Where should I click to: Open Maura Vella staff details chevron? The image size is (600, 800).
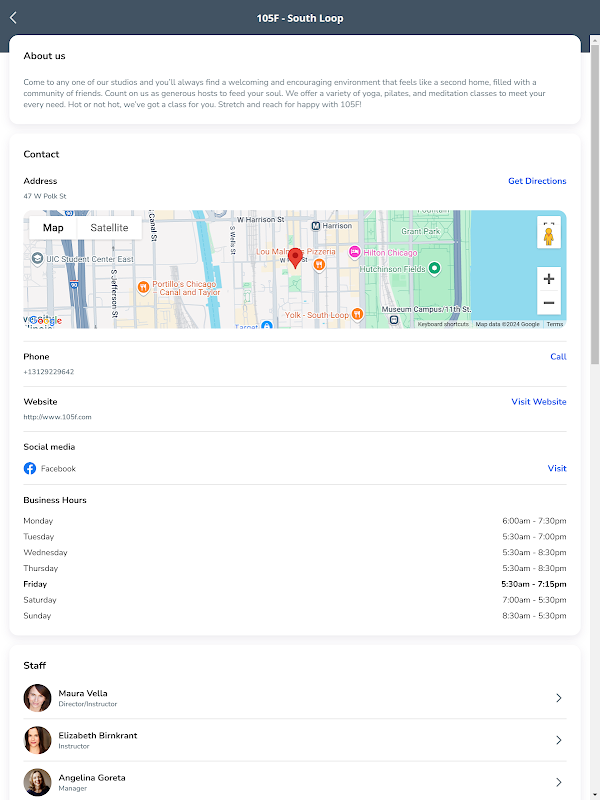[559, 697]
